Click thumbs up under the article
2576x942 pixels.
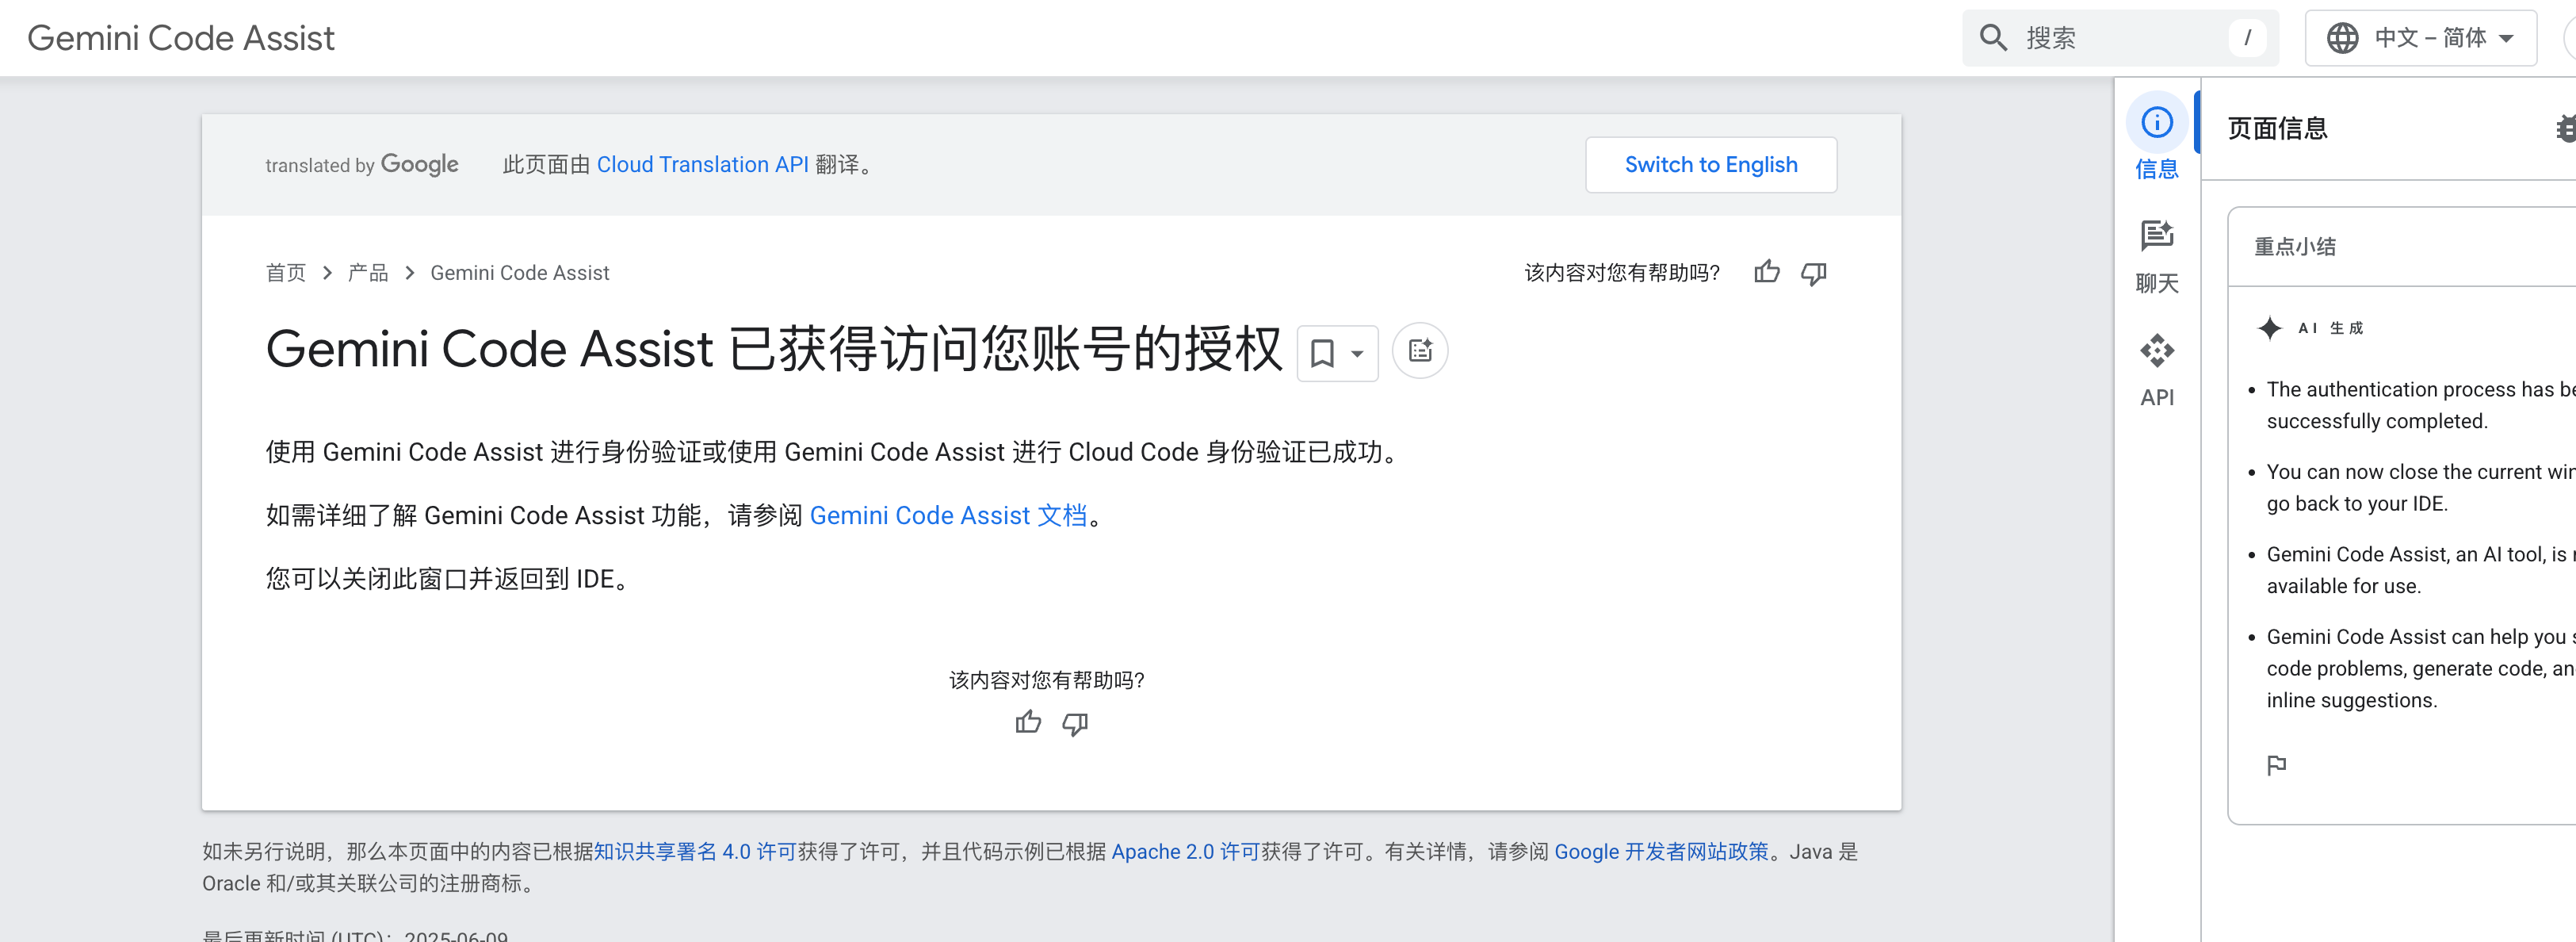(1028, 722)
